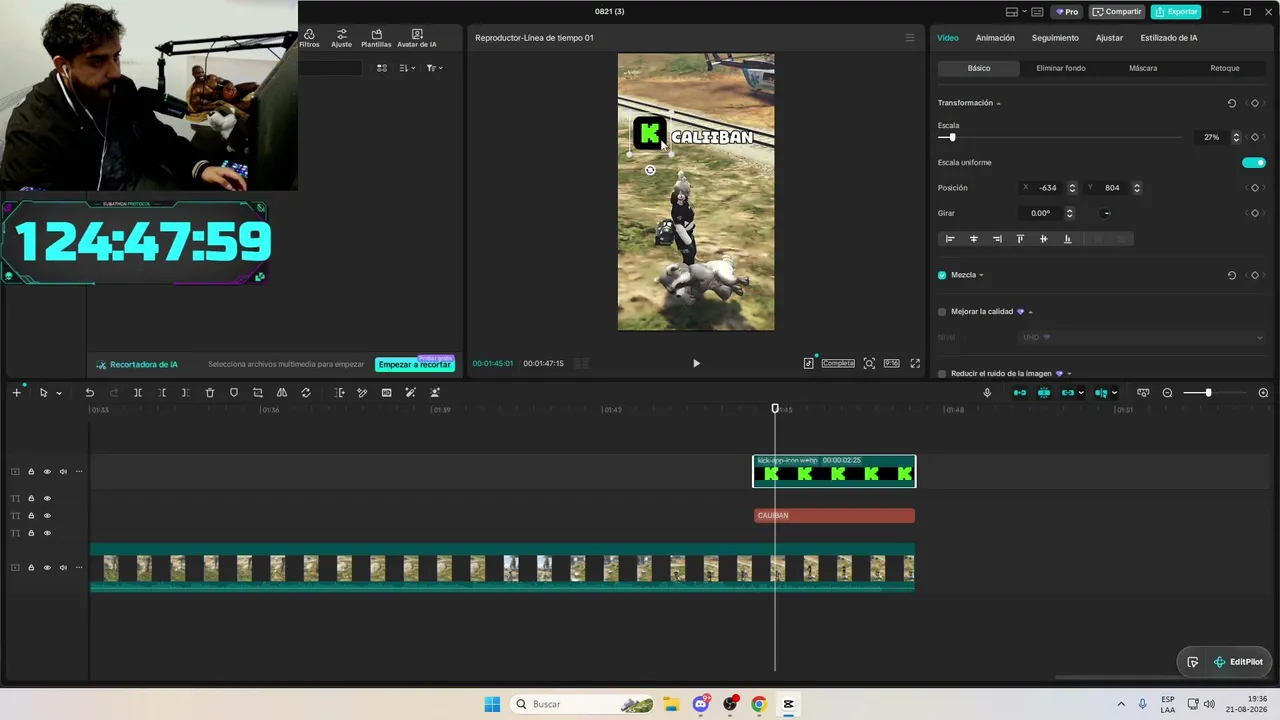This screenshot has width=1280, height=720.
Task: Click the record voiceover microphone icon
Action: coord(987,393)
